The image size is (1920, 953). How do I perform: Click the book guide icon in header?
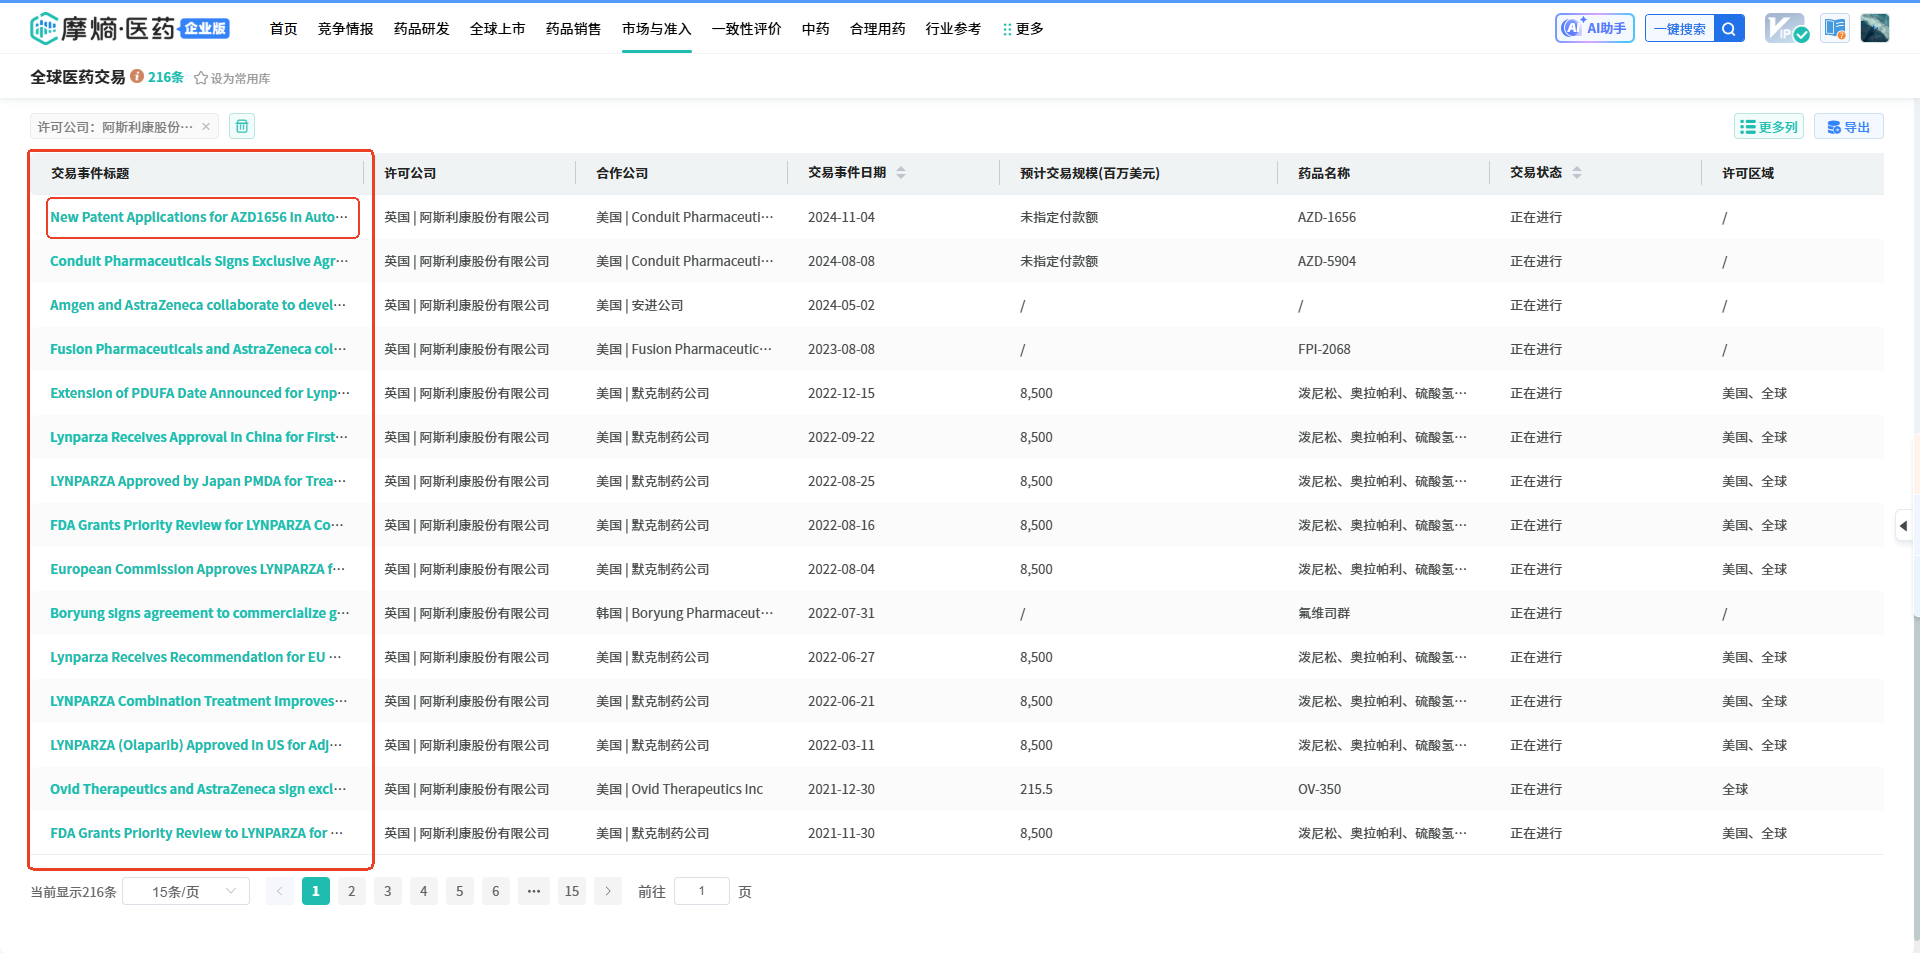[1834, 28]
